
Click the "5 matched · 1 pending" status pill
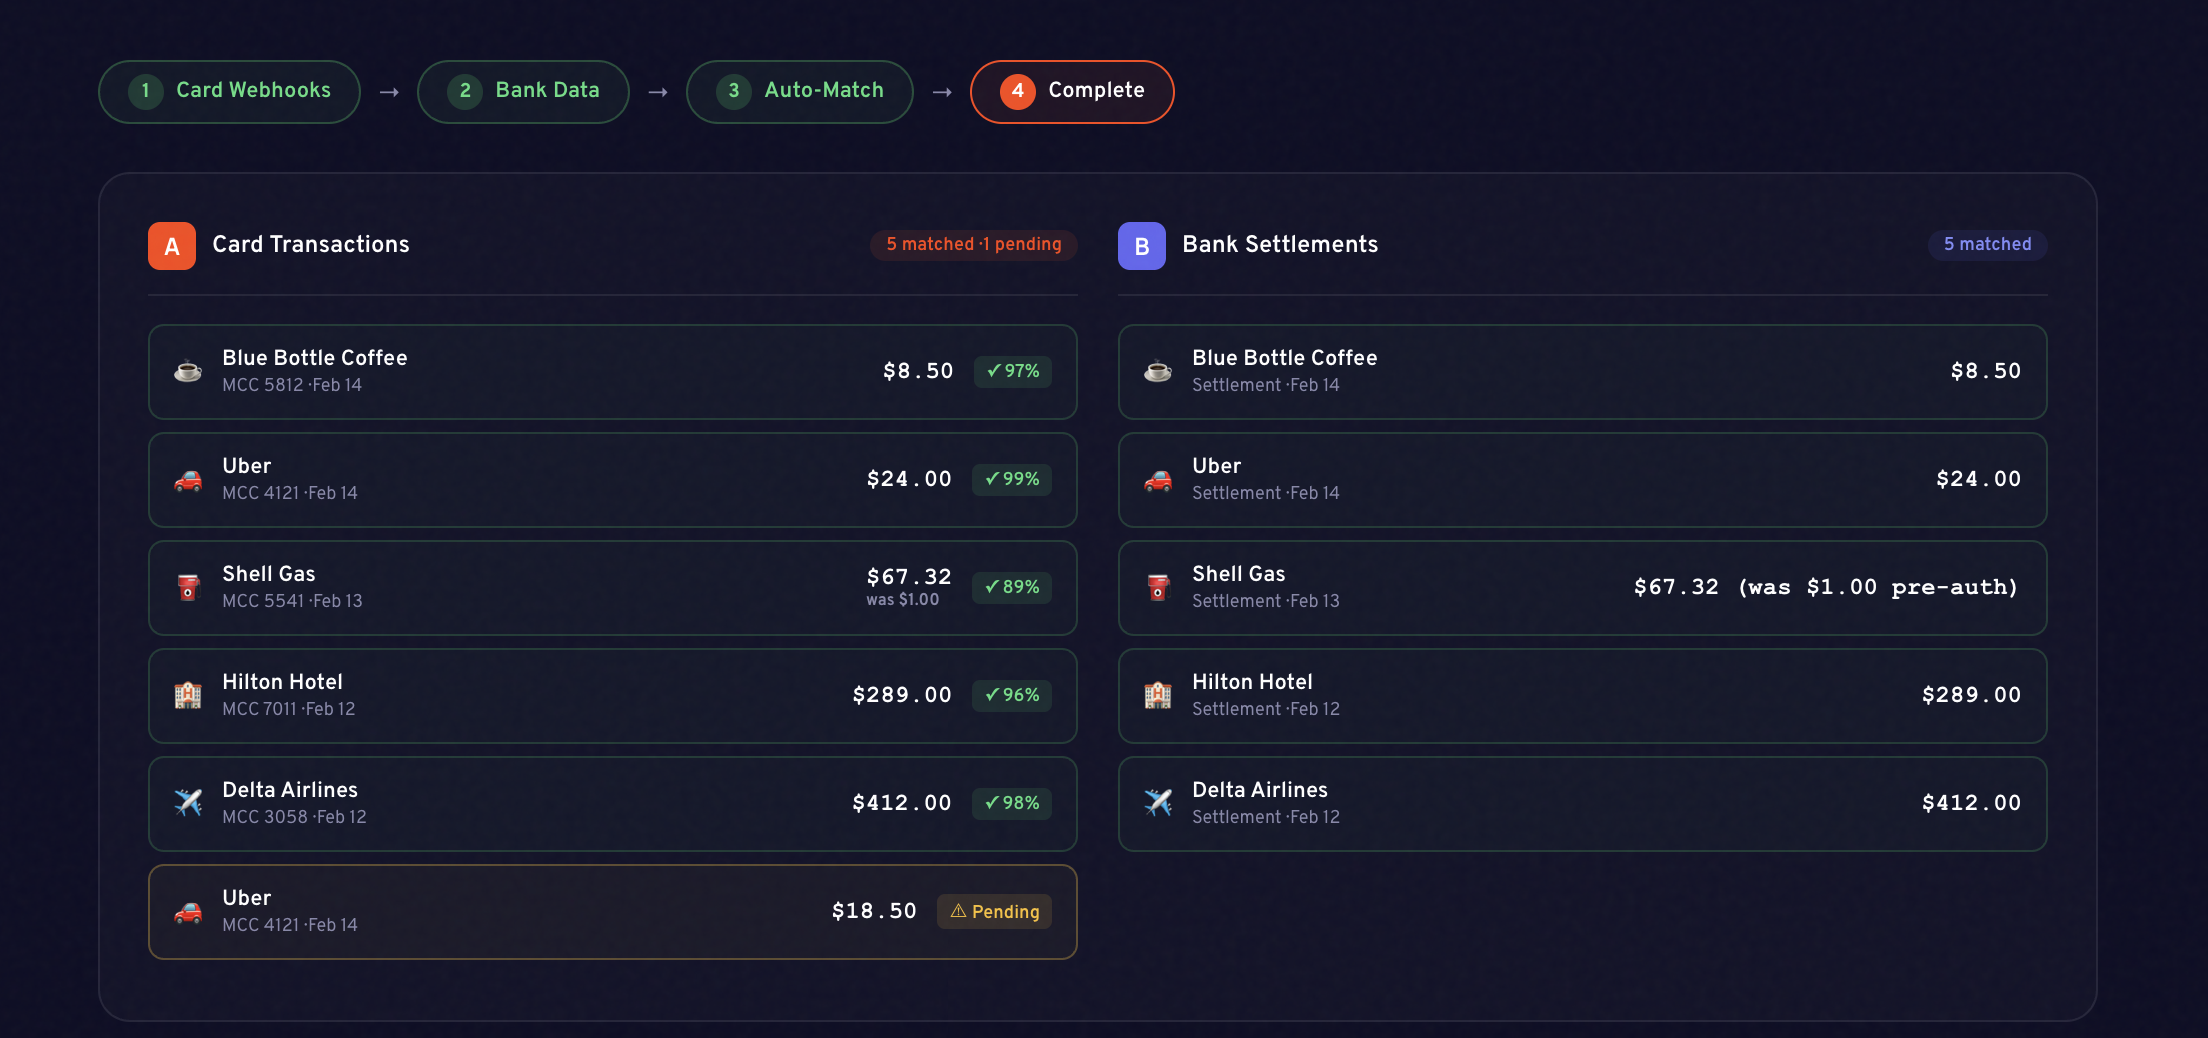click(973, 245)
